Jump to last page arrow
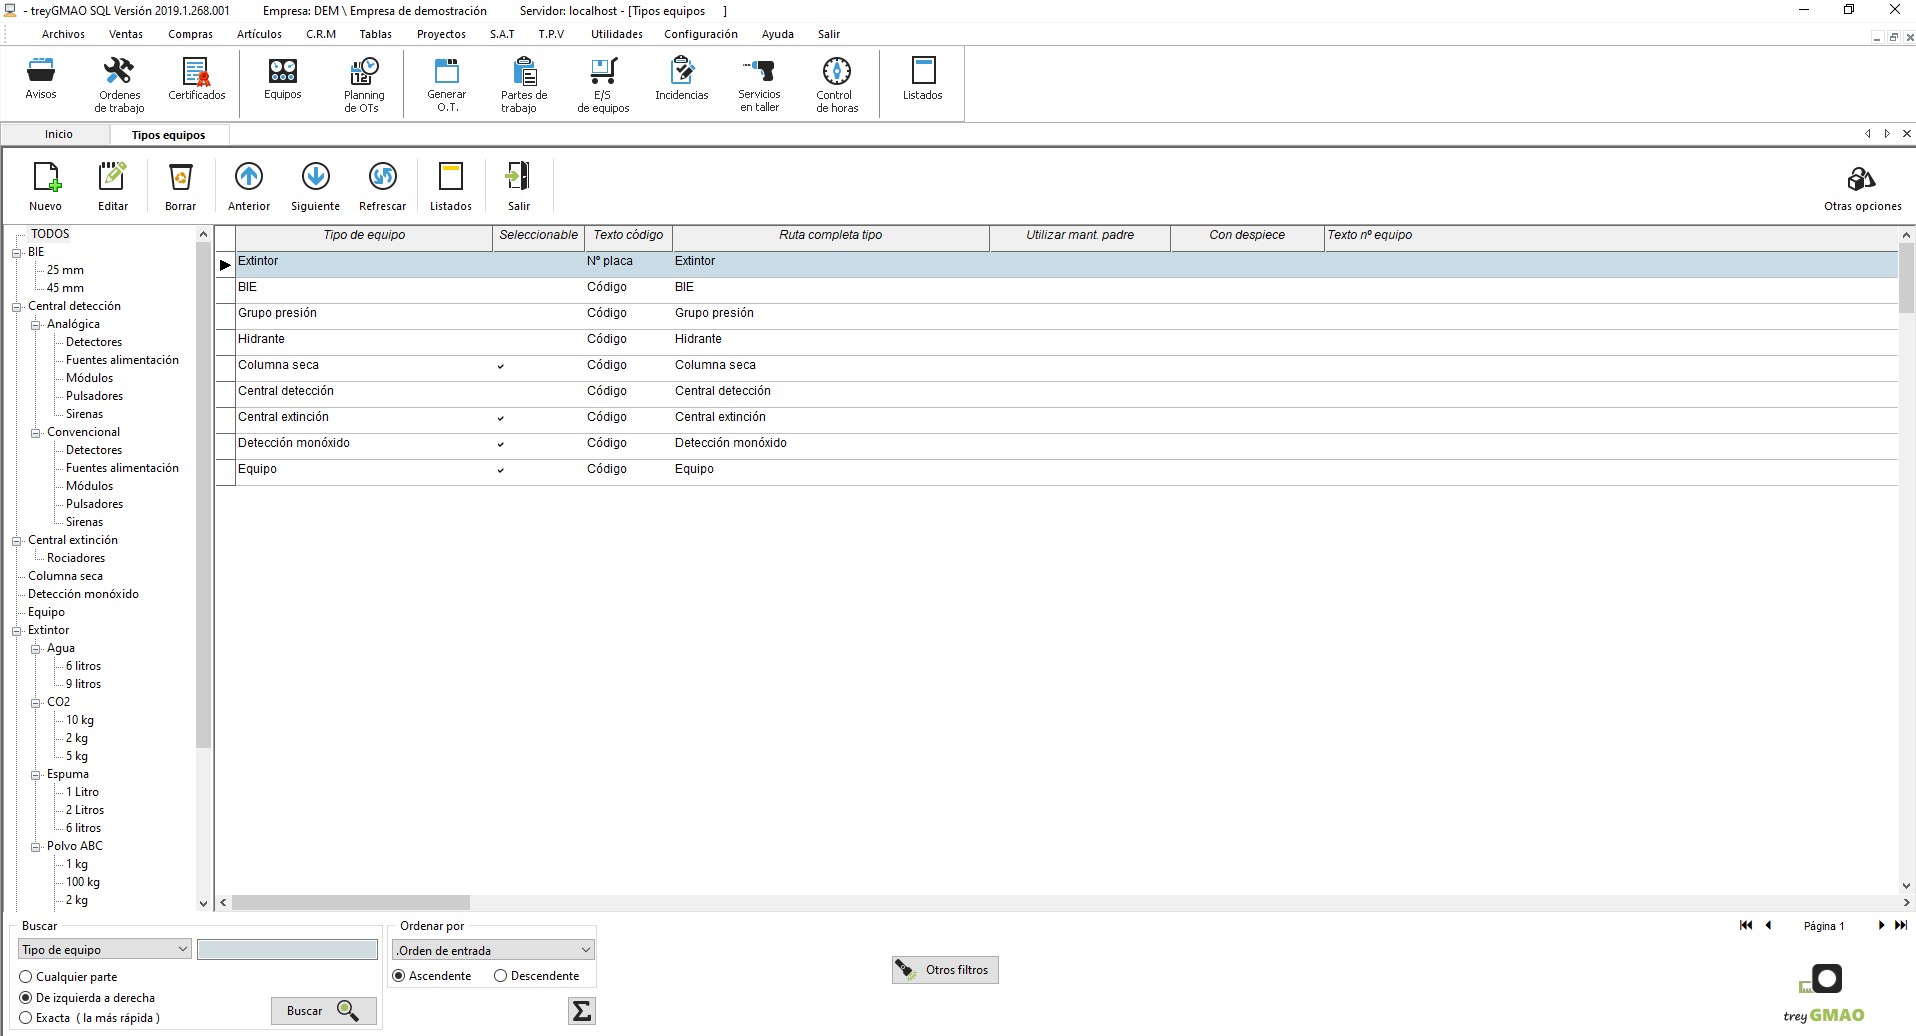Screen dimensions: 1916x1036 click(1901, 925)
